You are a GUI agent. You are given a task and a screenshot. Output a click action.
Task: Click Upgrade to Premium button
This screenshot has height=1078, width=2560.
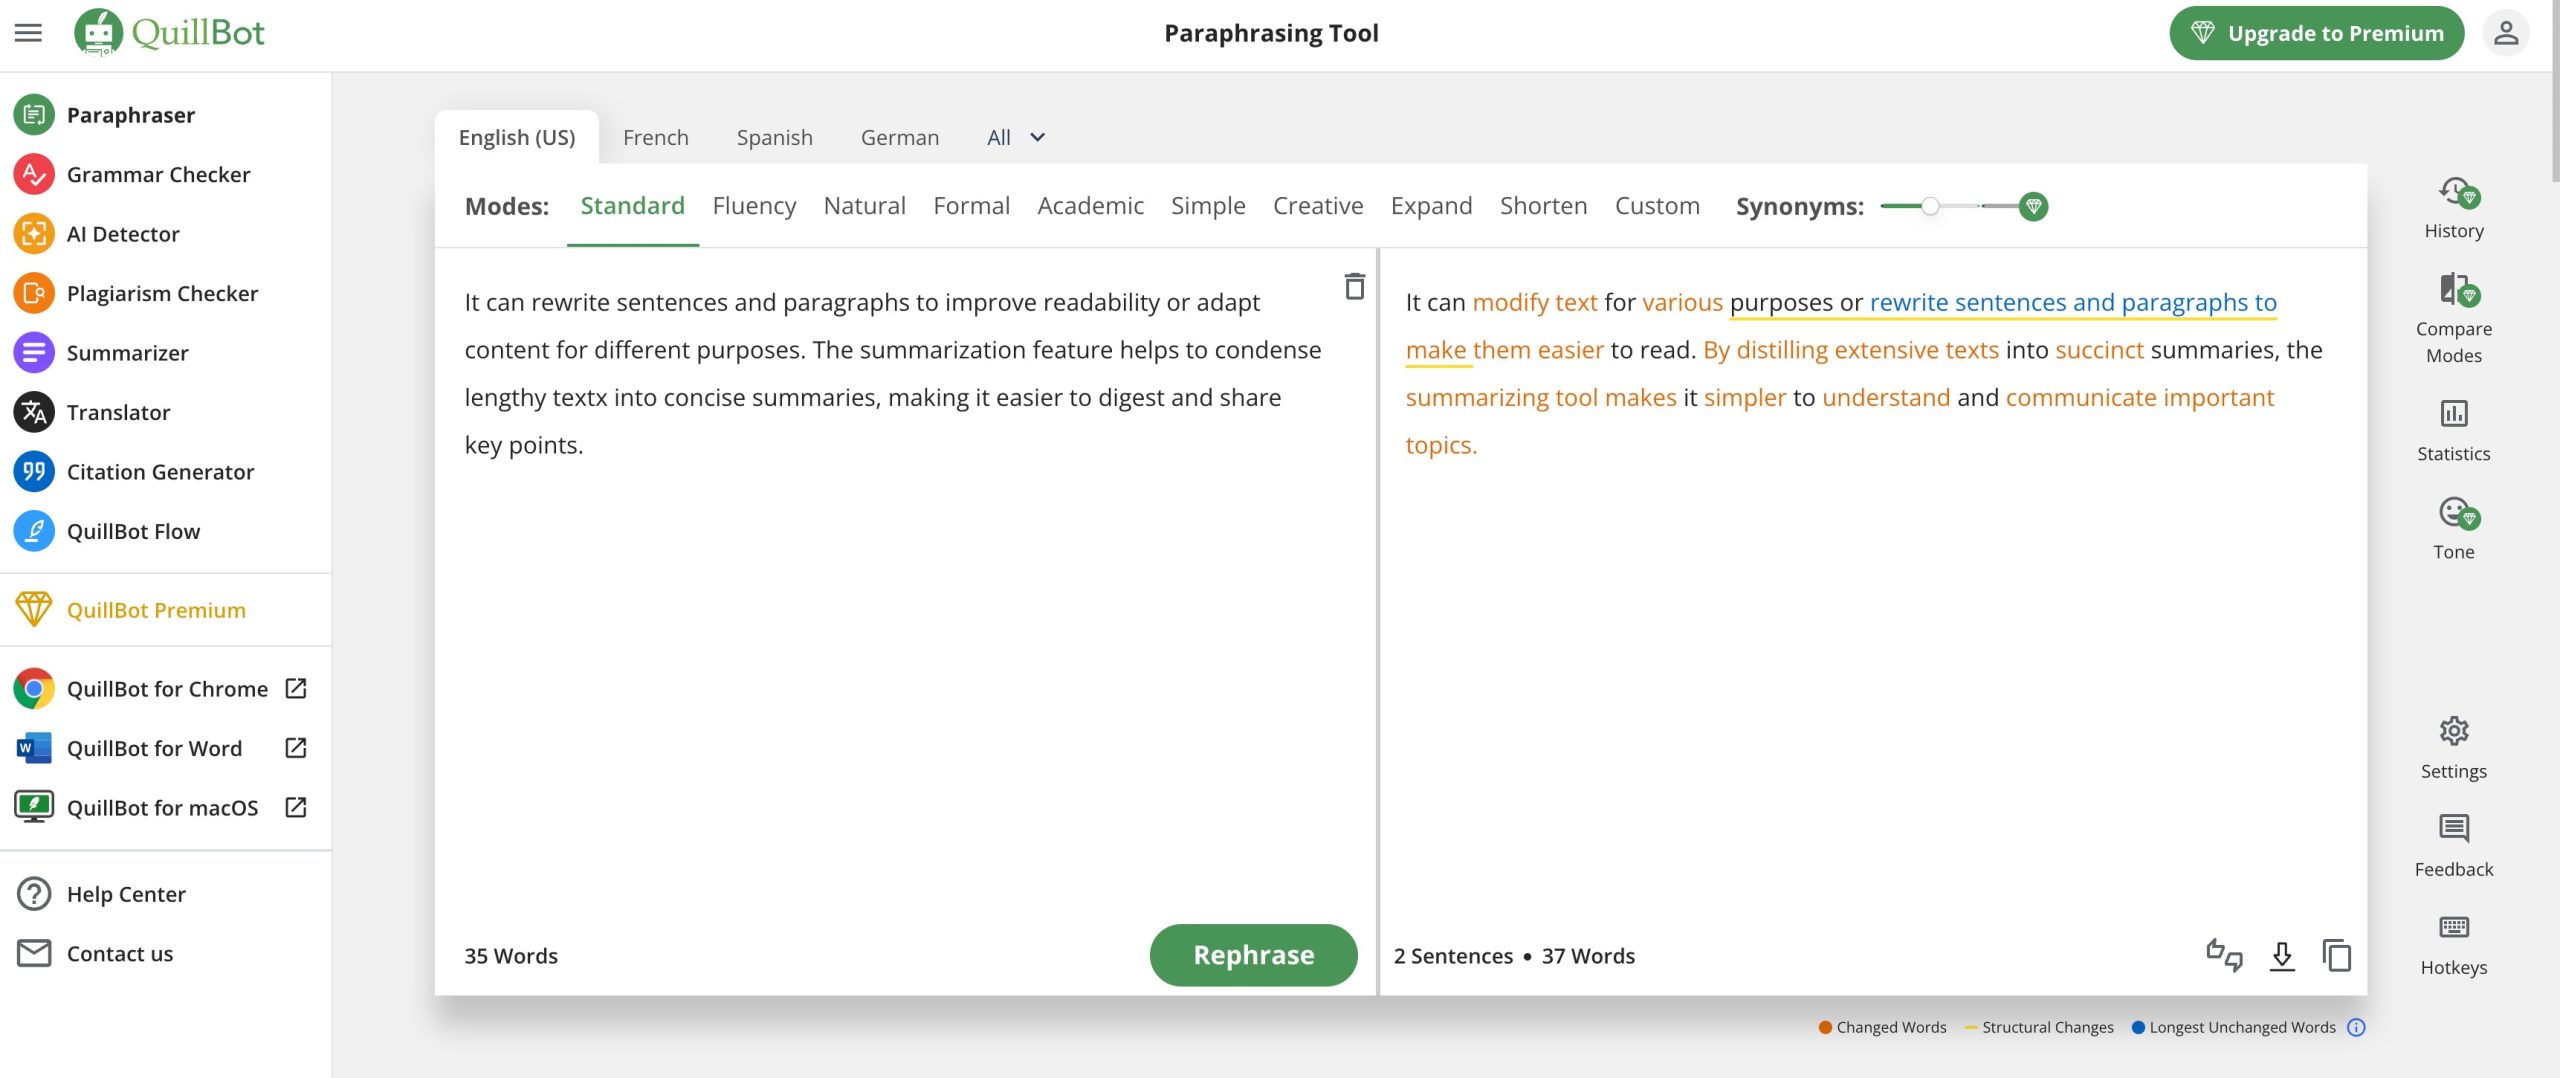2316,33
